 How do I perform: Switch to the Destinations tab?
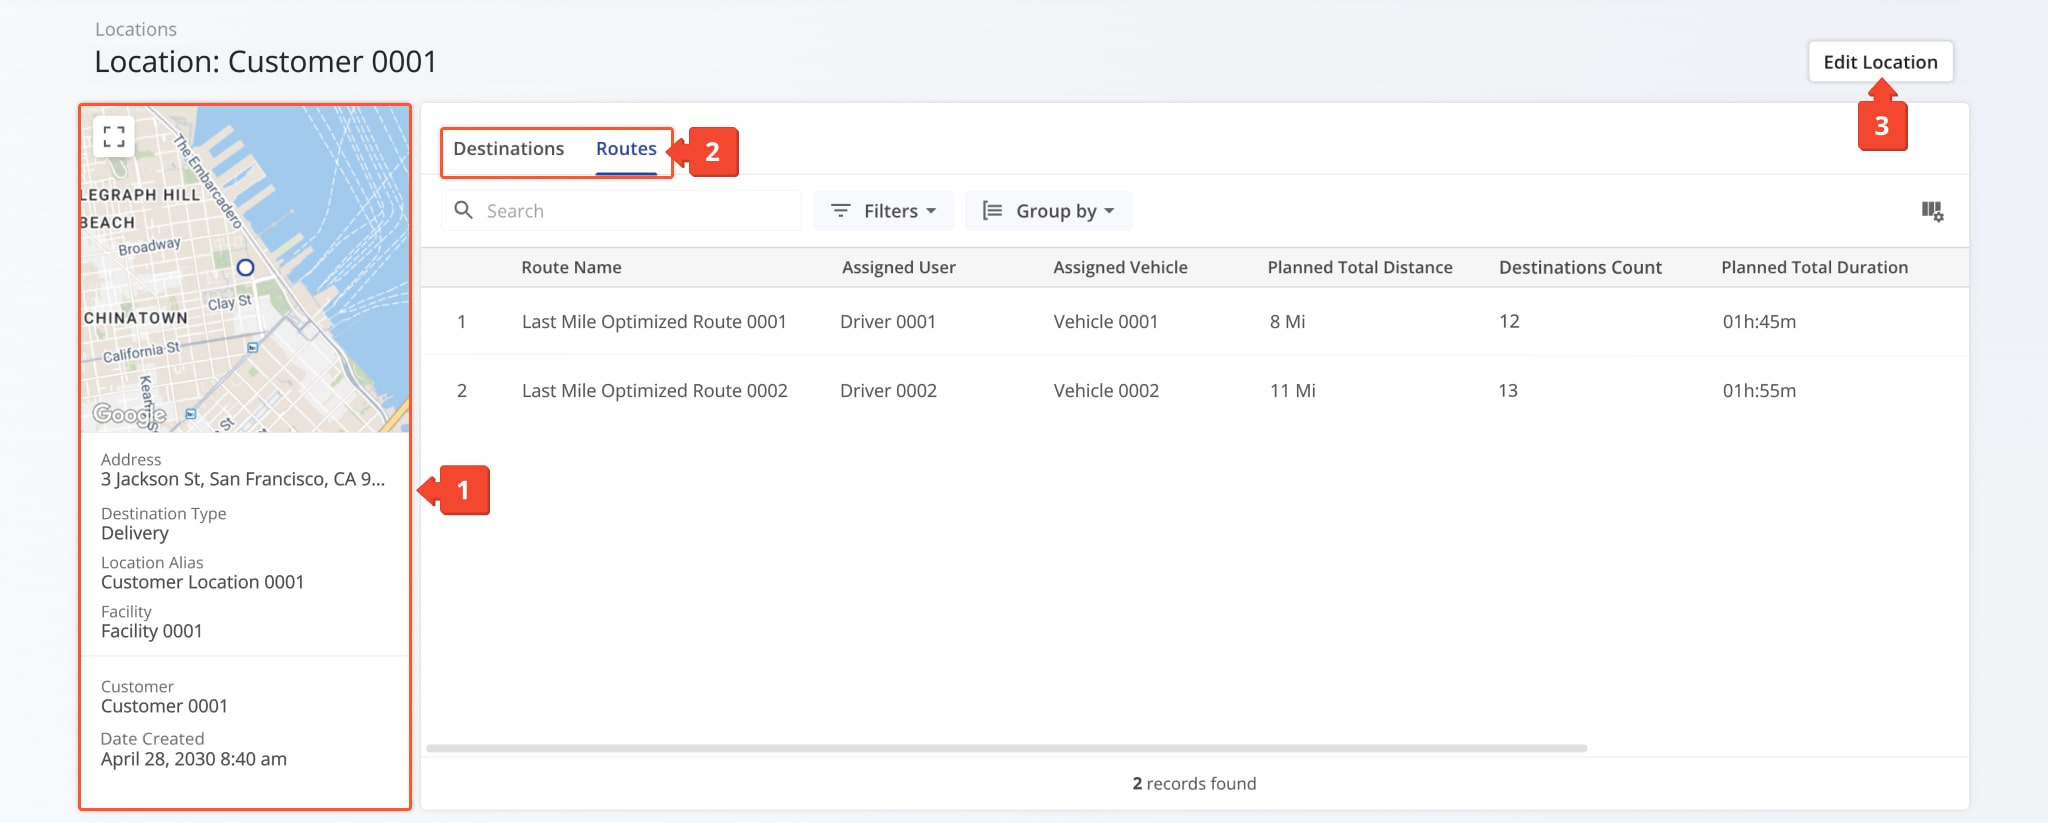[508, 149]
